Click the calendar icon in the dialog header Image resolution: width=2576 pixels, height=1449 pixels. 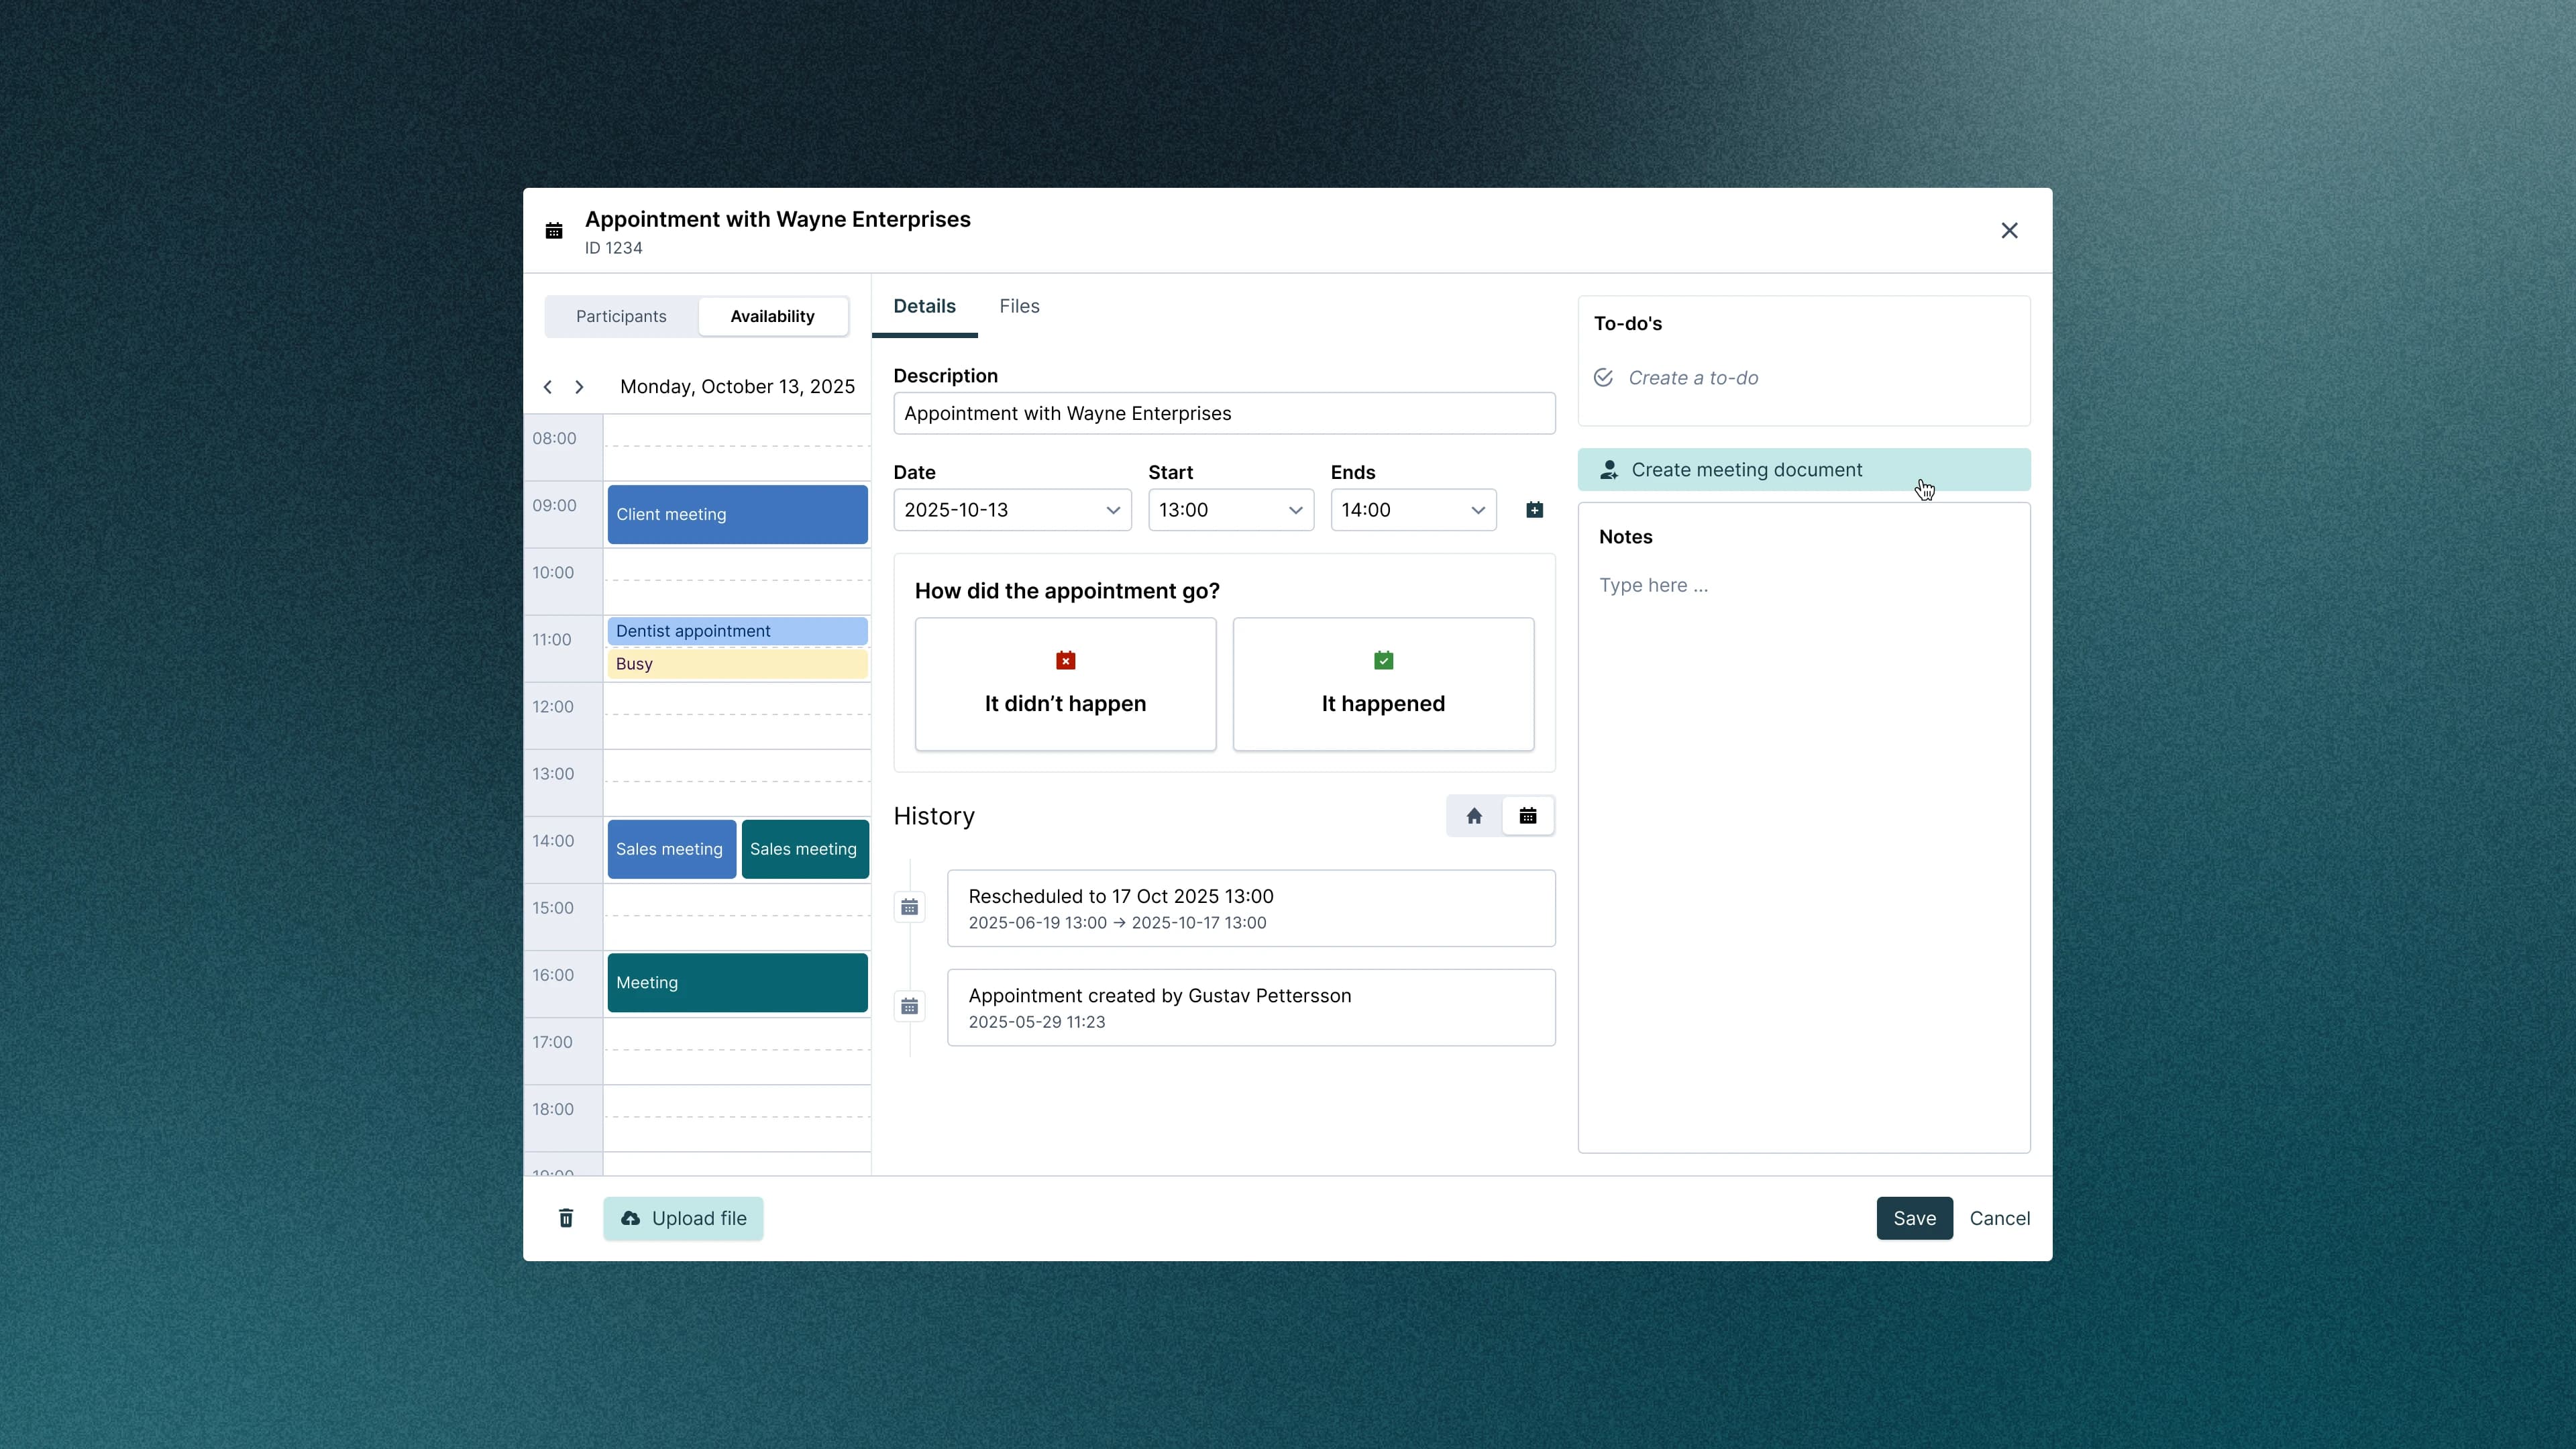pyautogui.click(x=554, y=230)
